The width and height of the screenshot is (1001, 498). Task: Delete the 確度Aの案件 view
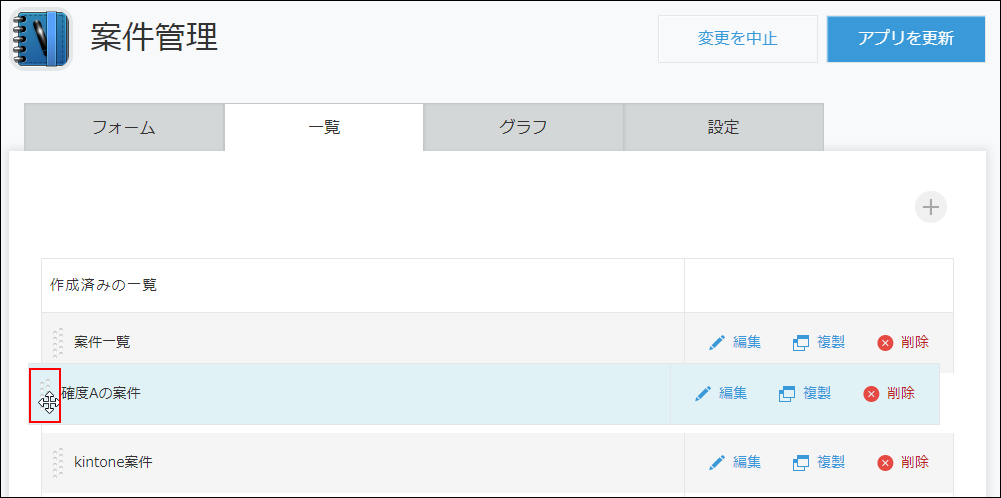[889, 393]
